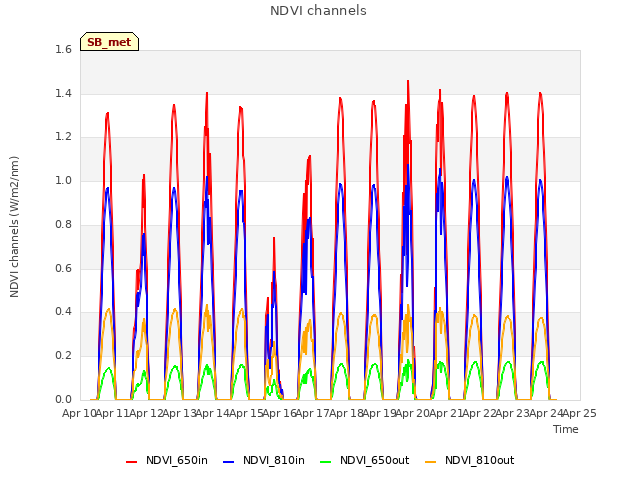Click the Apr 25 x-axis tick label
The height and width of the screenshot is (480, 640).
click(580, 413)
